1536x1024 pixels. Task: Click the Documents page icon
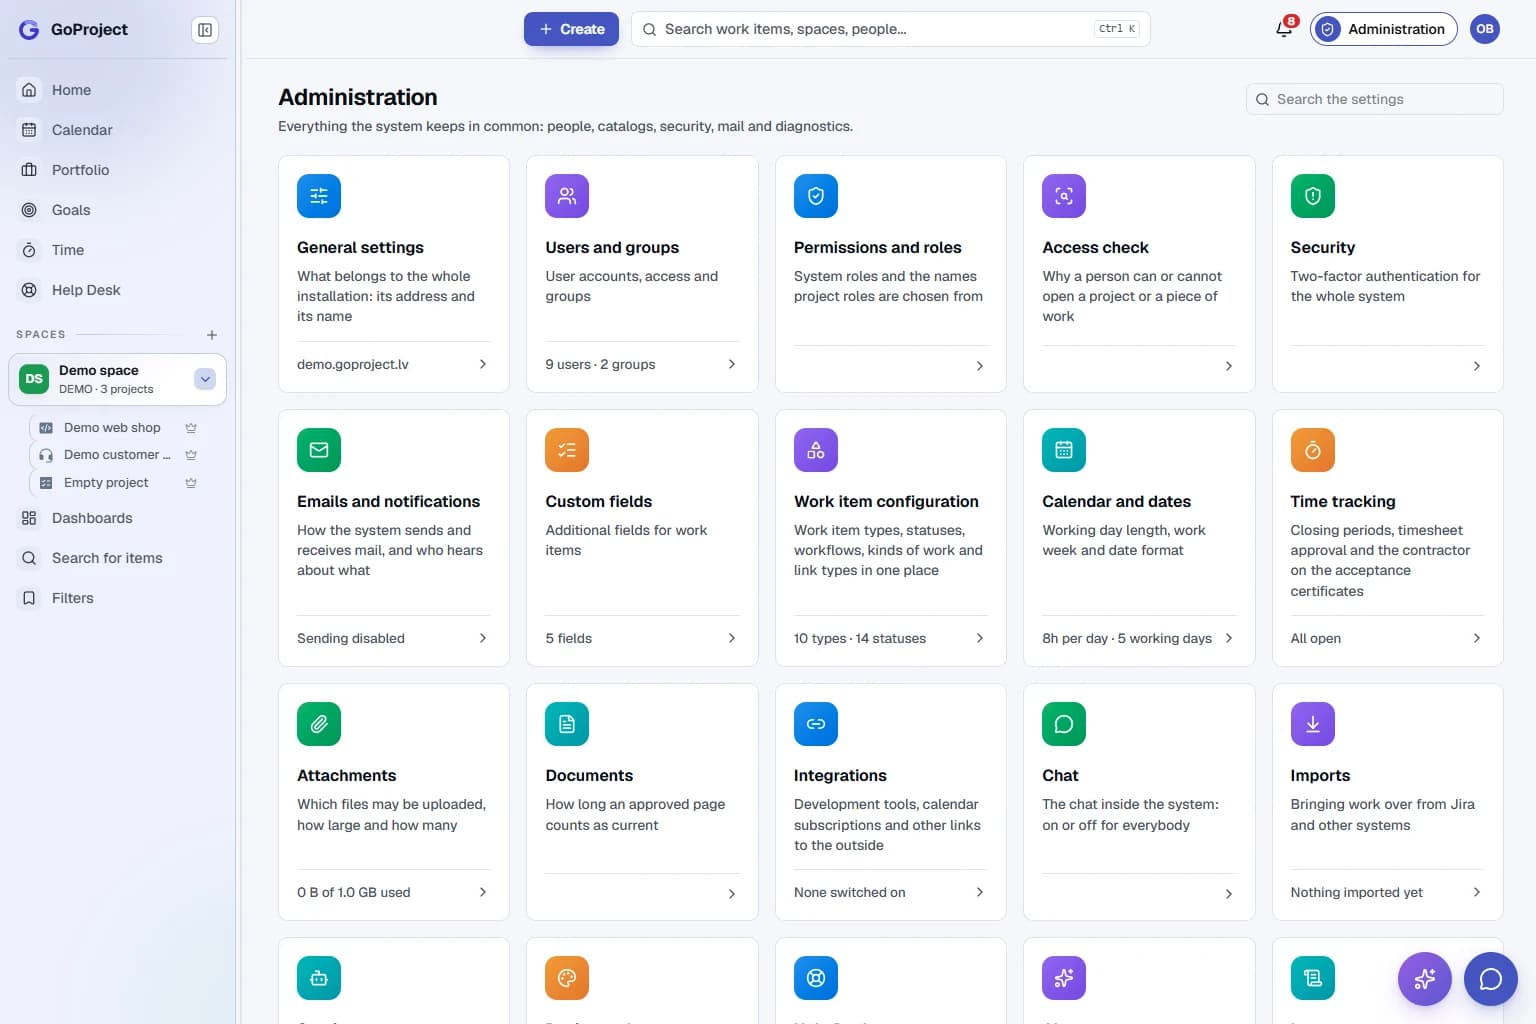567,724
